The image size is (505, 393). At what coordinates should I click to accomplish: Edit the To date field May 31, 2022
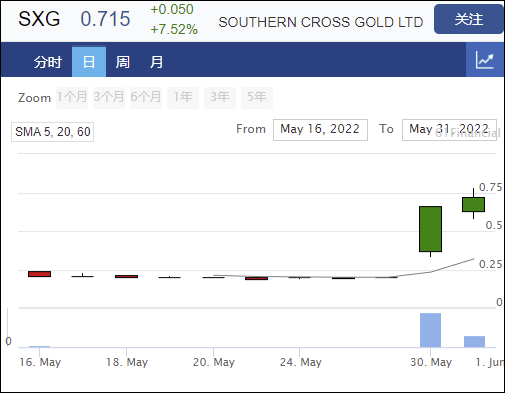click(449, 130)
